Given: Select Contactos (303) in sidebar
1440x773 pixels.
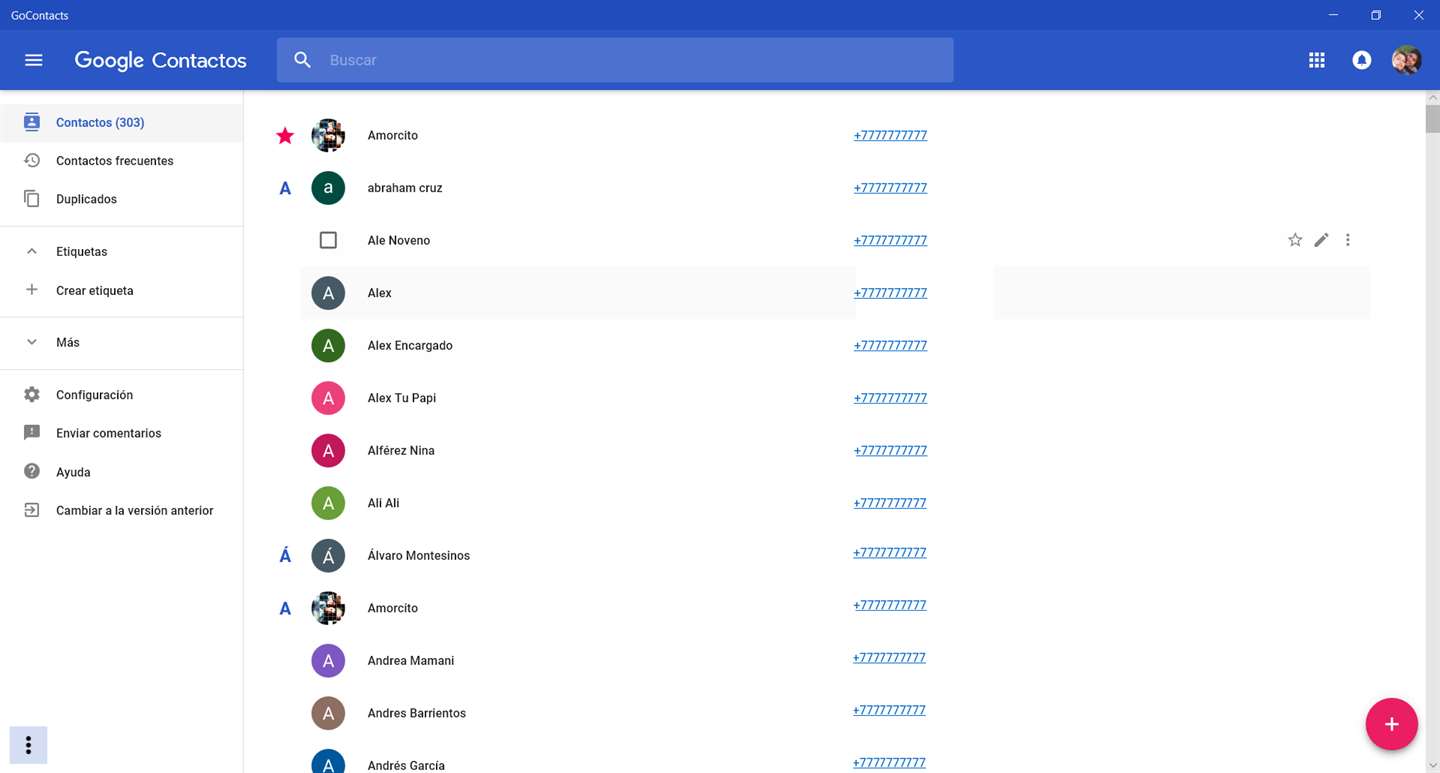Looking at the screenshot, I should (x=121, y=123).
